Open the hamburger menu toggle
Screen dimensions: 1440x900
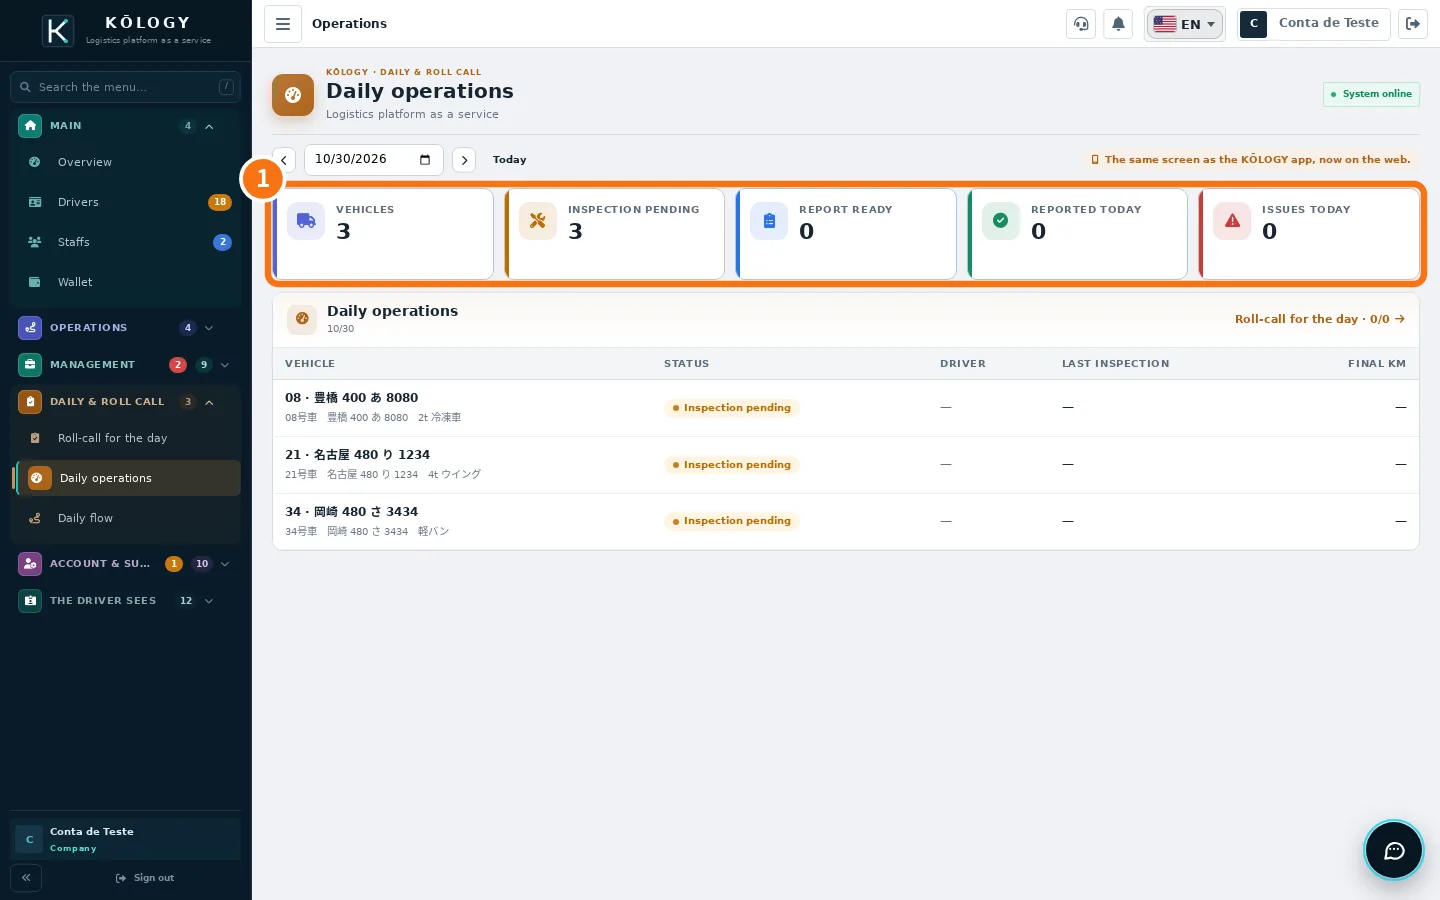[283, 24]
